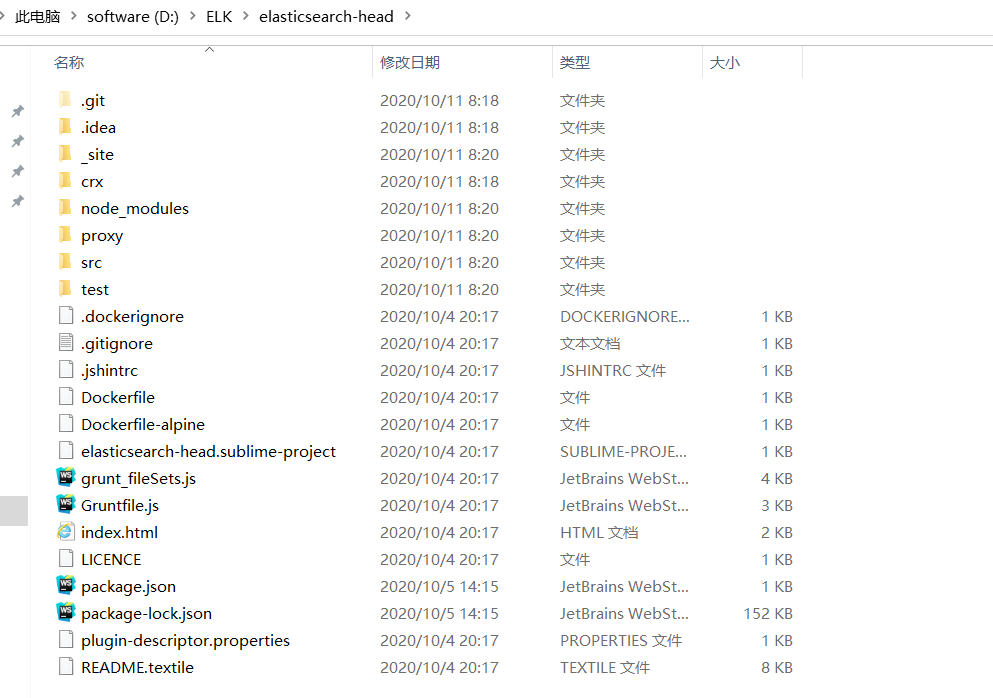
Task: Select the package-lock.json file name
Action: click(146, 613)
